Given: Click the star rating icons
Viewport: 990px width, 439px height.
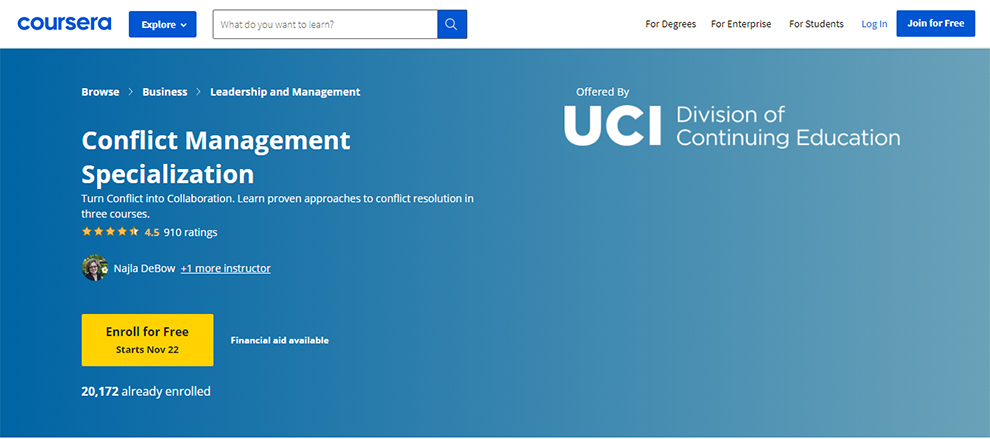Looking at the screenshot, I should click(110, 232).
